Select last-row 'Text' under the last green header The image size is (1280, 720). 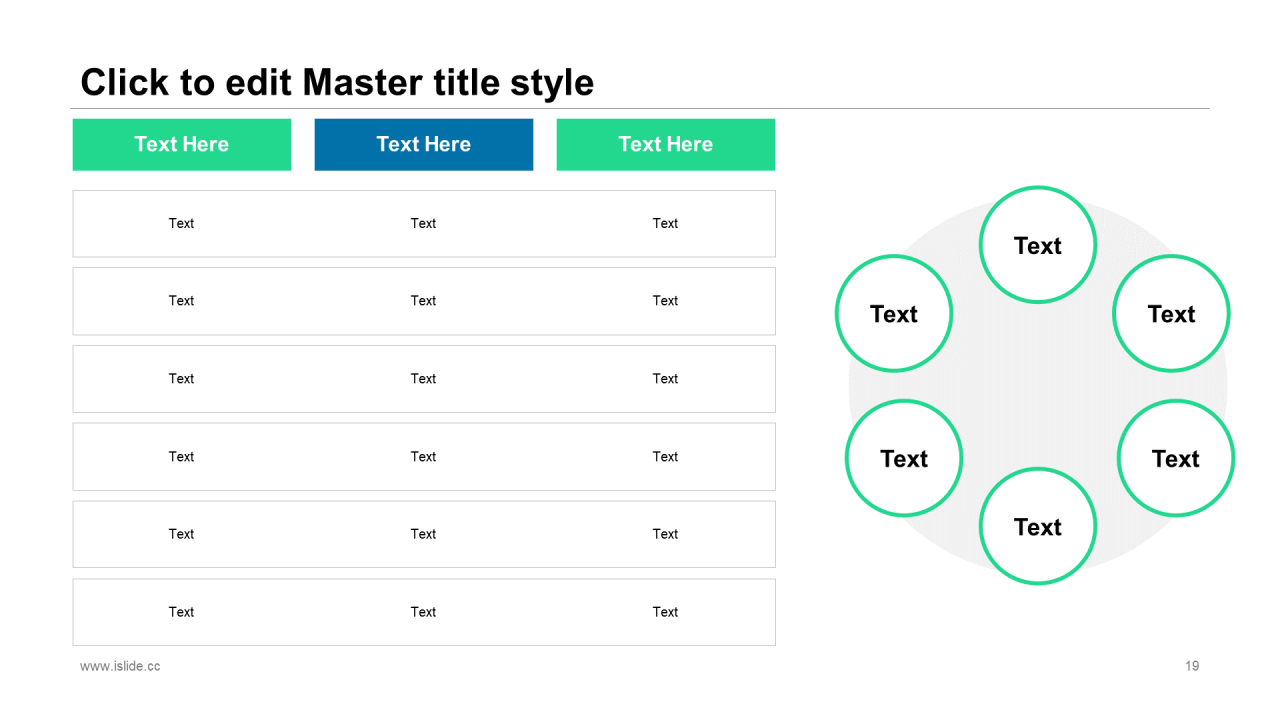(665, 612)
